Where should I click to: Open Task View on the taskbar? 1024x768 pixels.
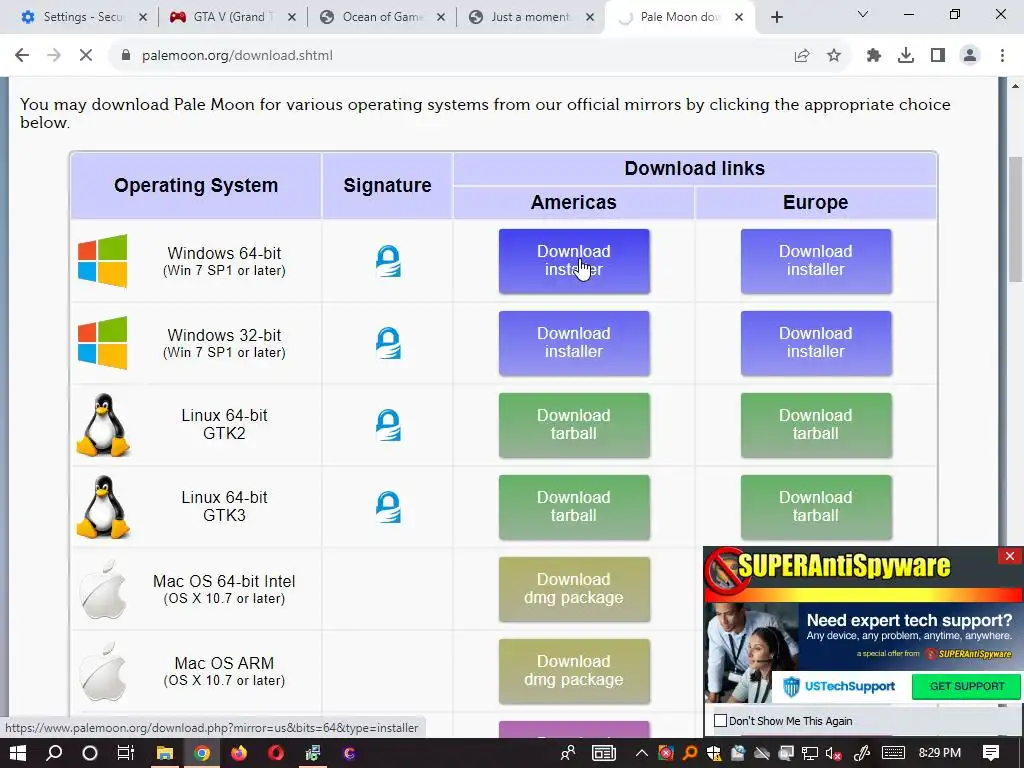point(125,753)
